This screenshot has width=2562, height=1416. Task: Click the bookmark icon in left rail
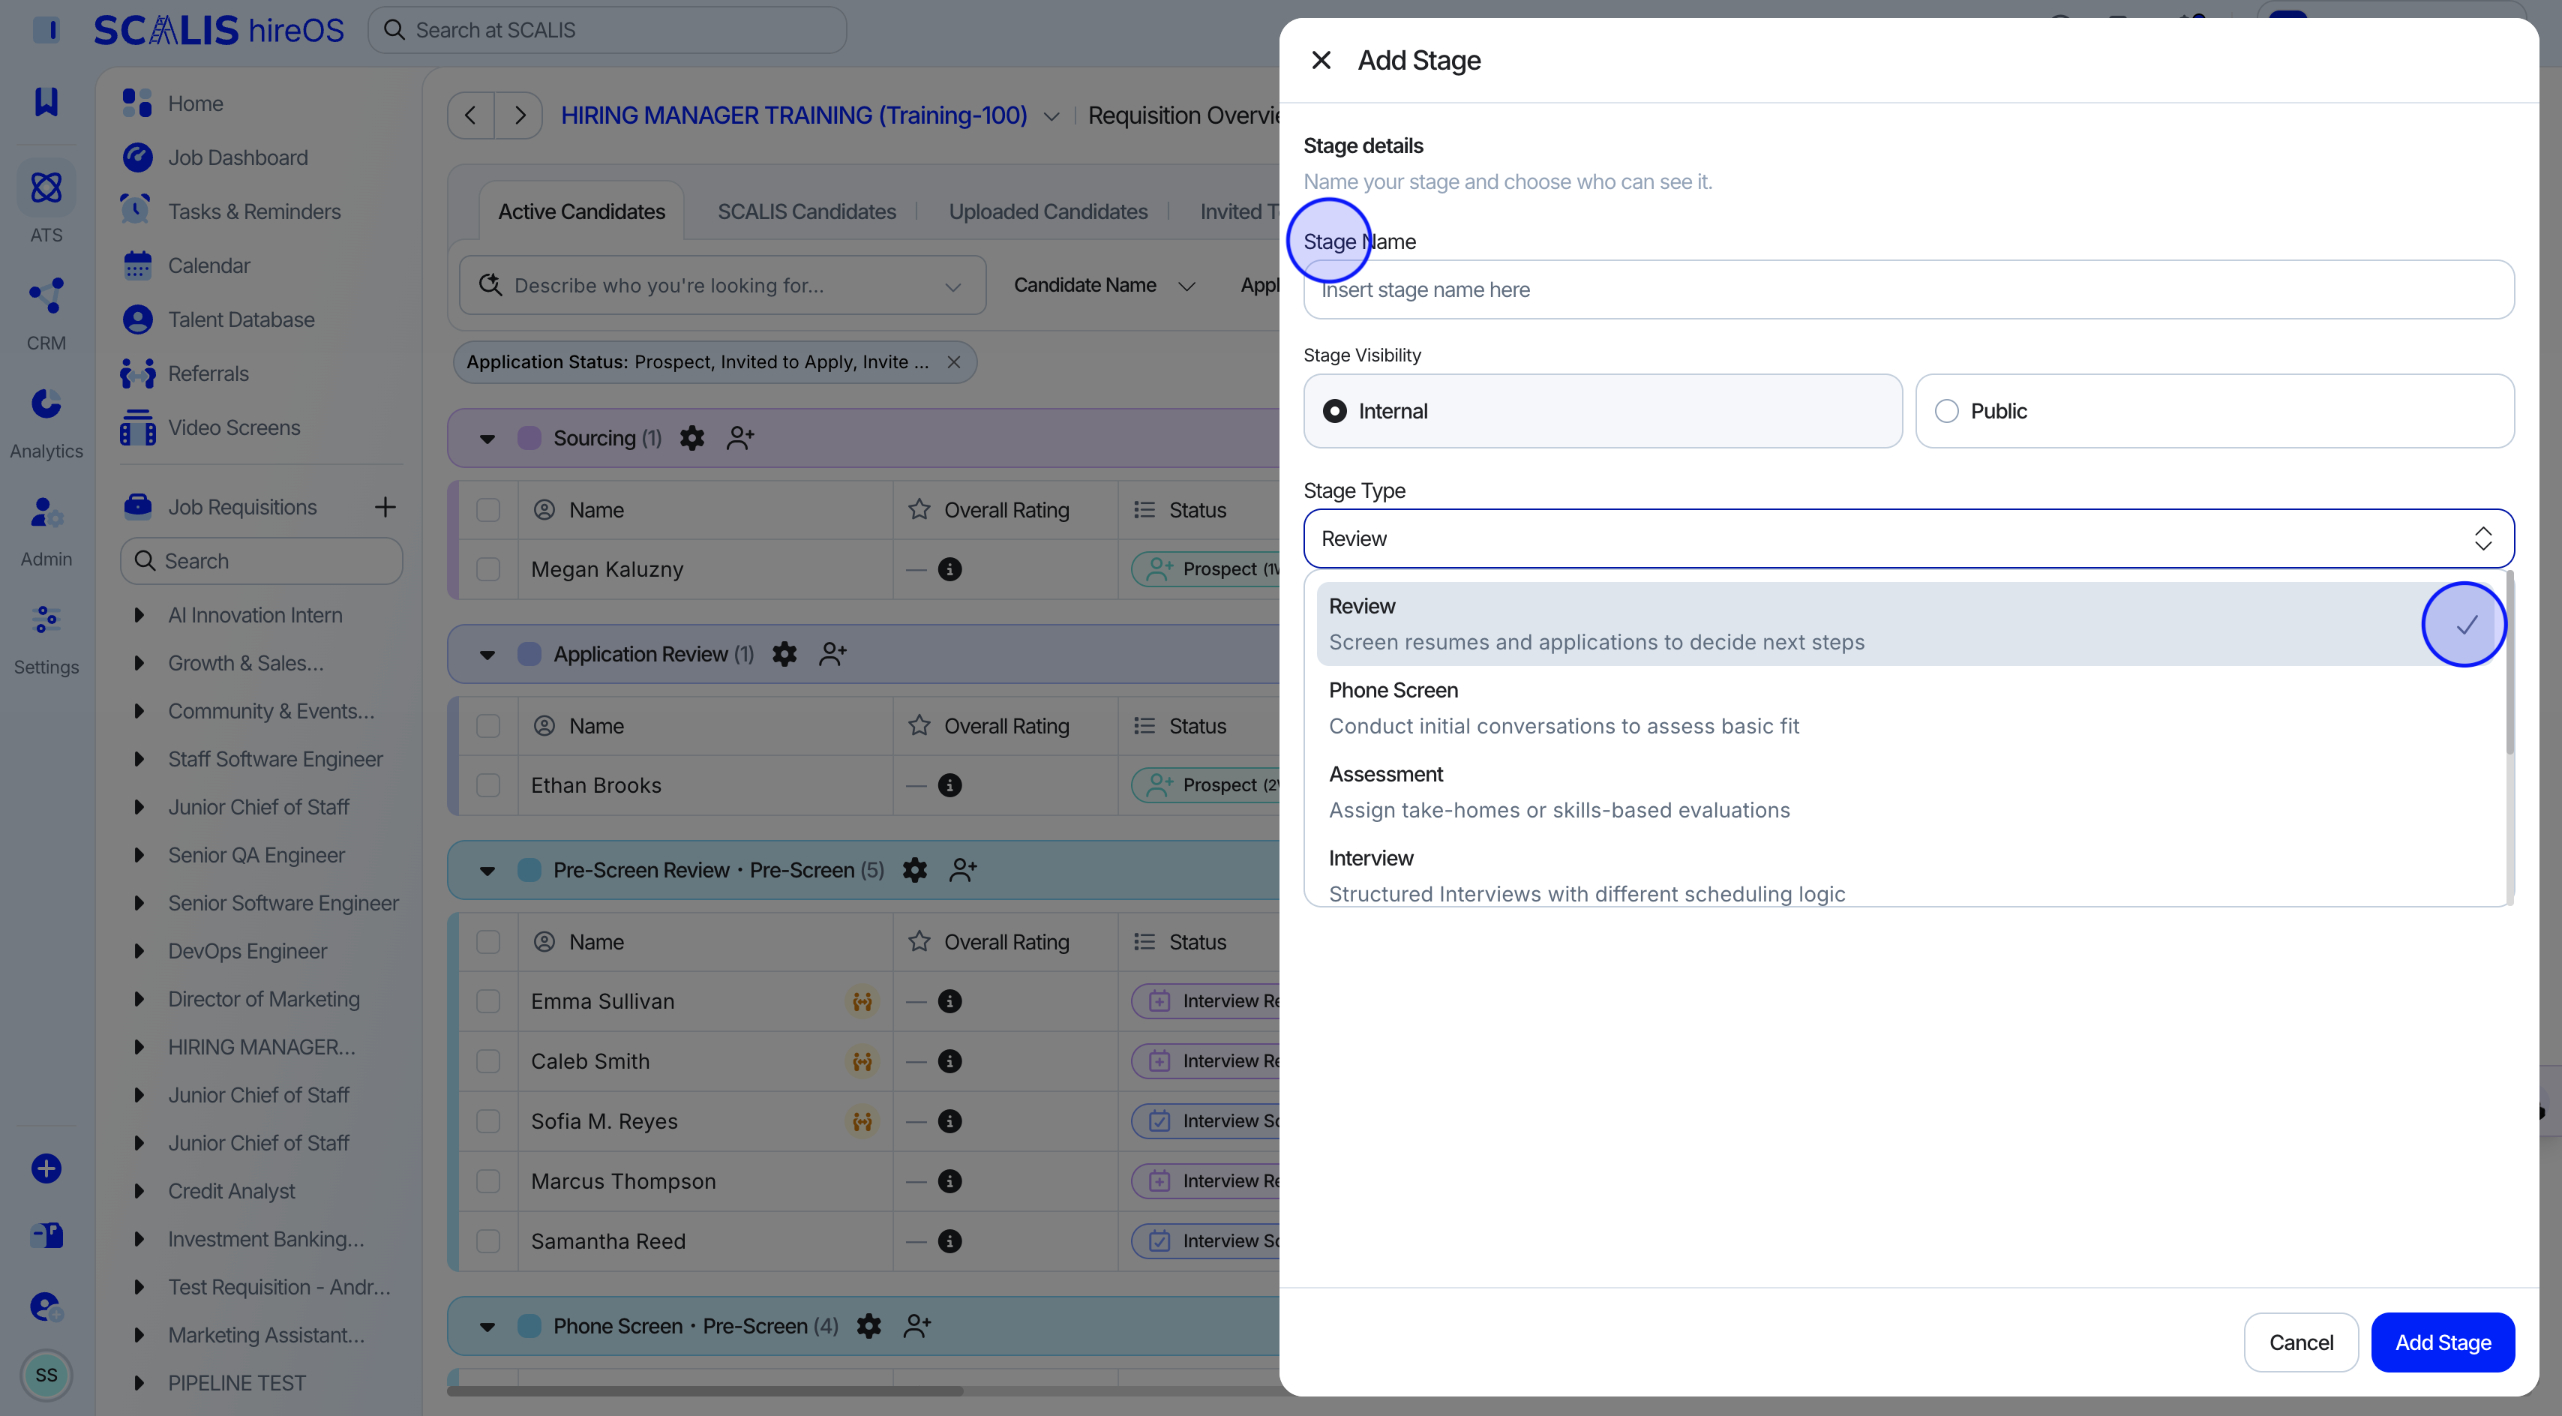pyautogui.click(x=46, y=101)
